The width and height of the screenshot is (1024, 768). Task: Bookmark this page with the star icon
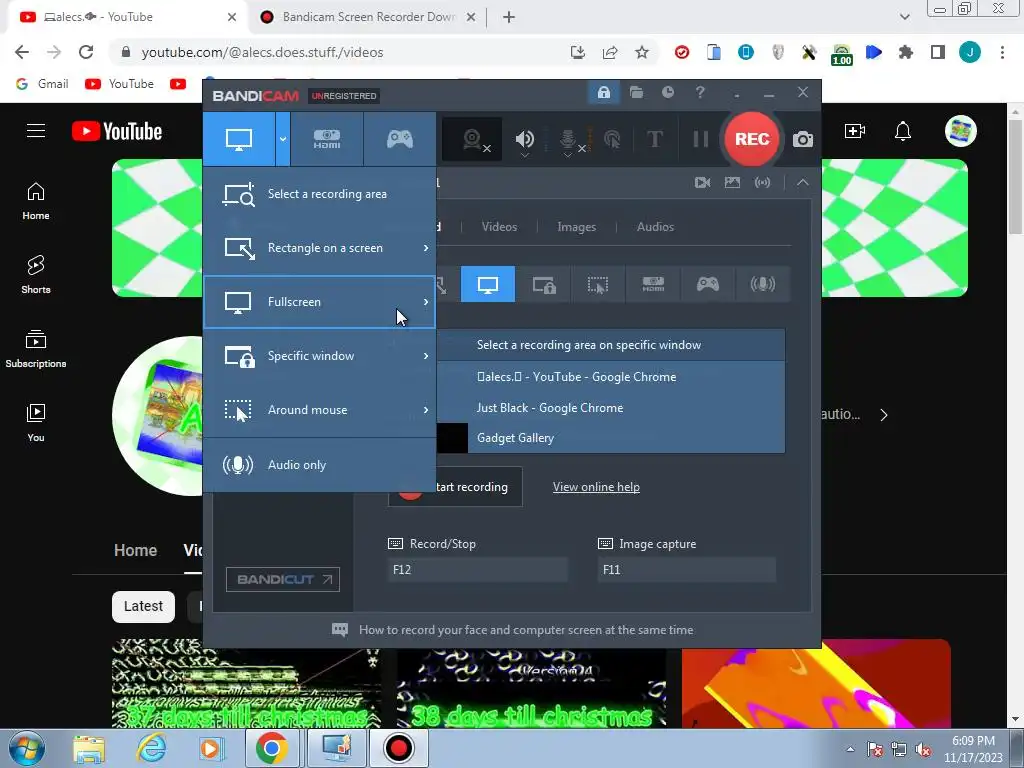point(642,52)
